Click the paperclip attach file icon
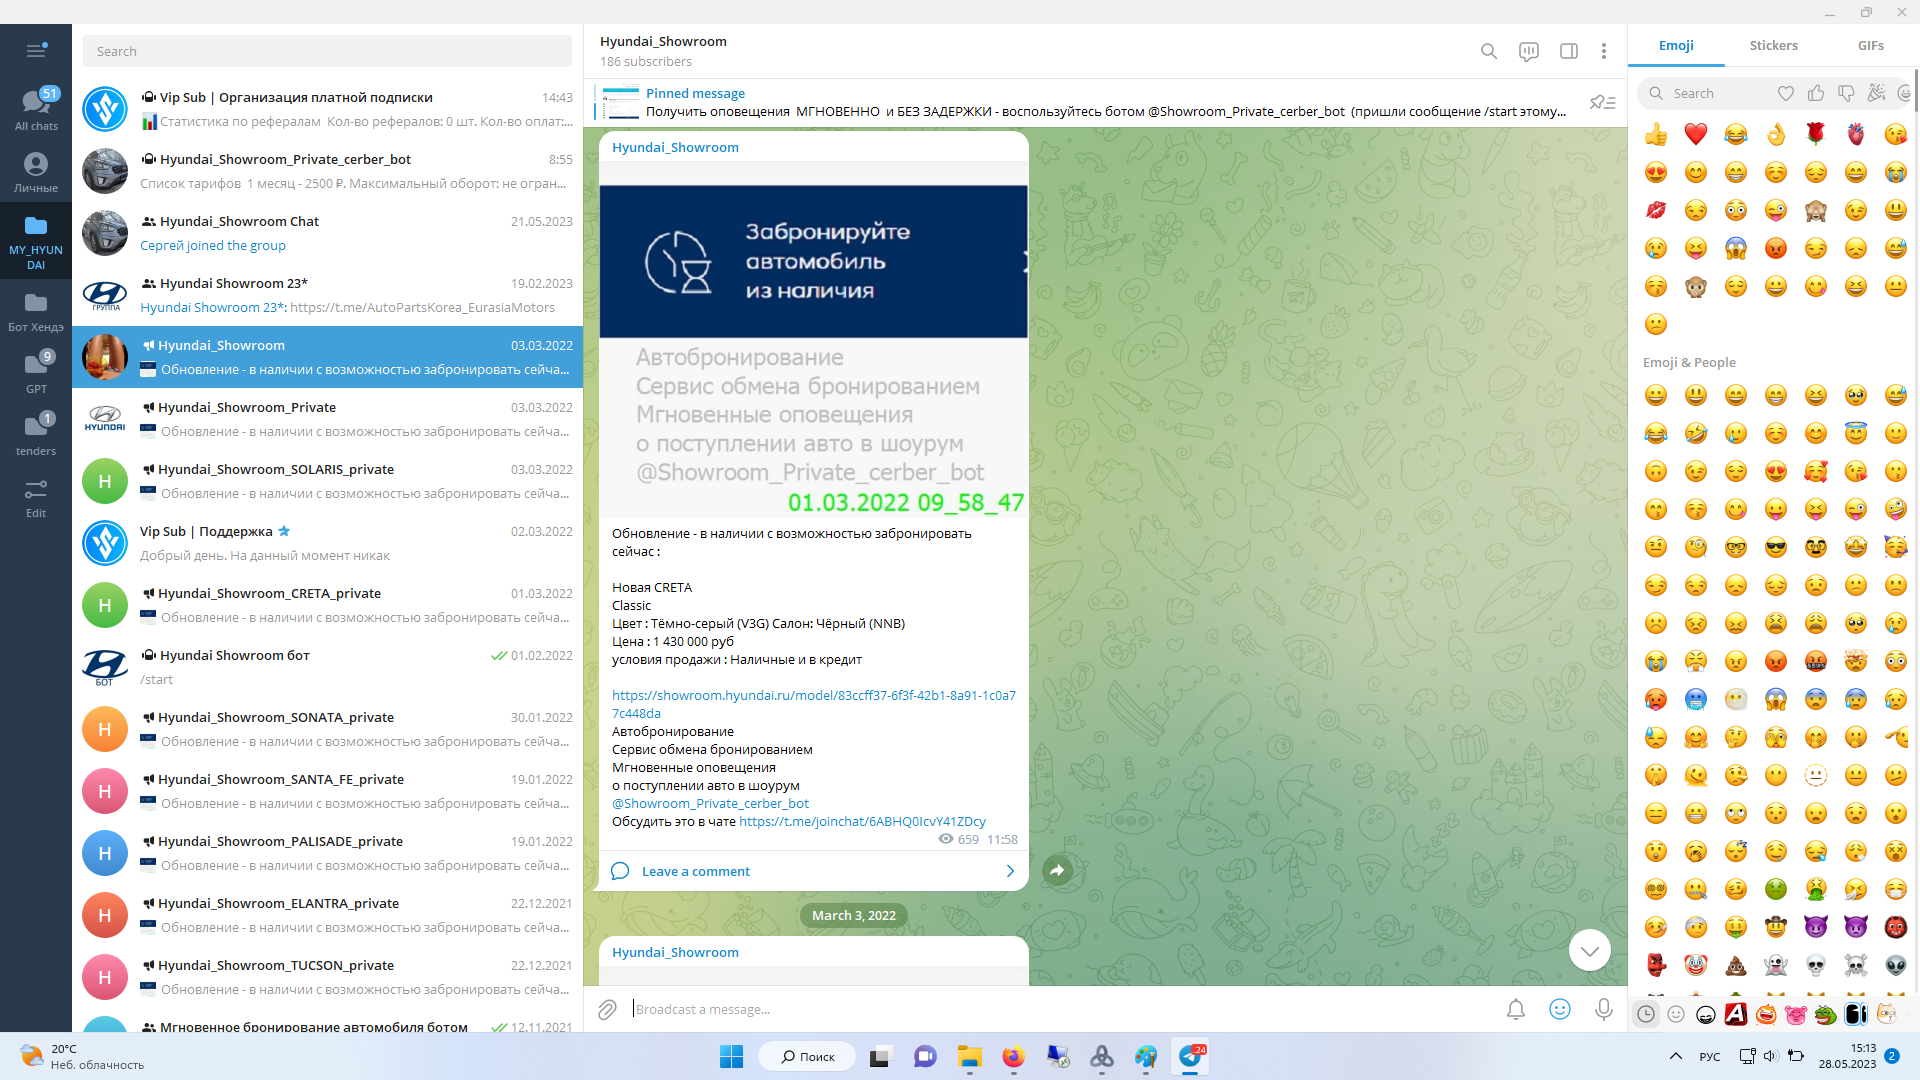Image resolution: width=1920 pixels, height=1080 pixels. click(x=607, y=1010)
